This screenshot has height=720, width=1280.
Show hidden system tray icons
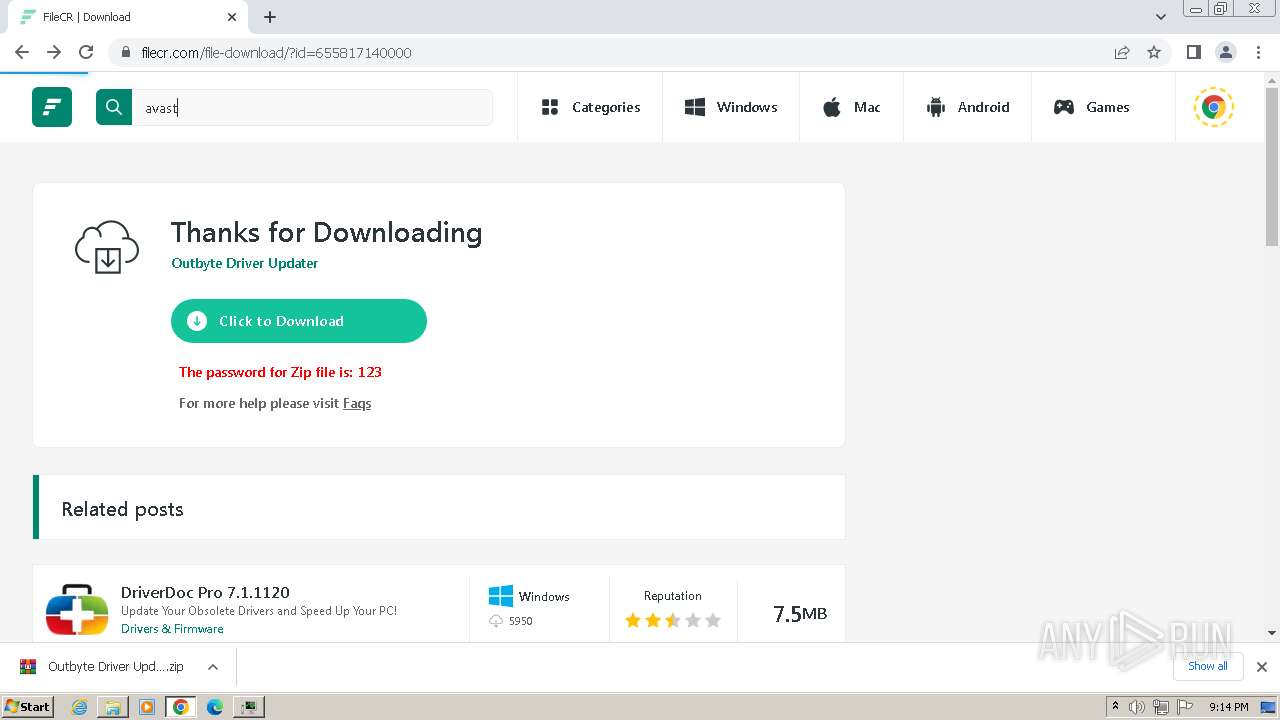click(1115, 706)
